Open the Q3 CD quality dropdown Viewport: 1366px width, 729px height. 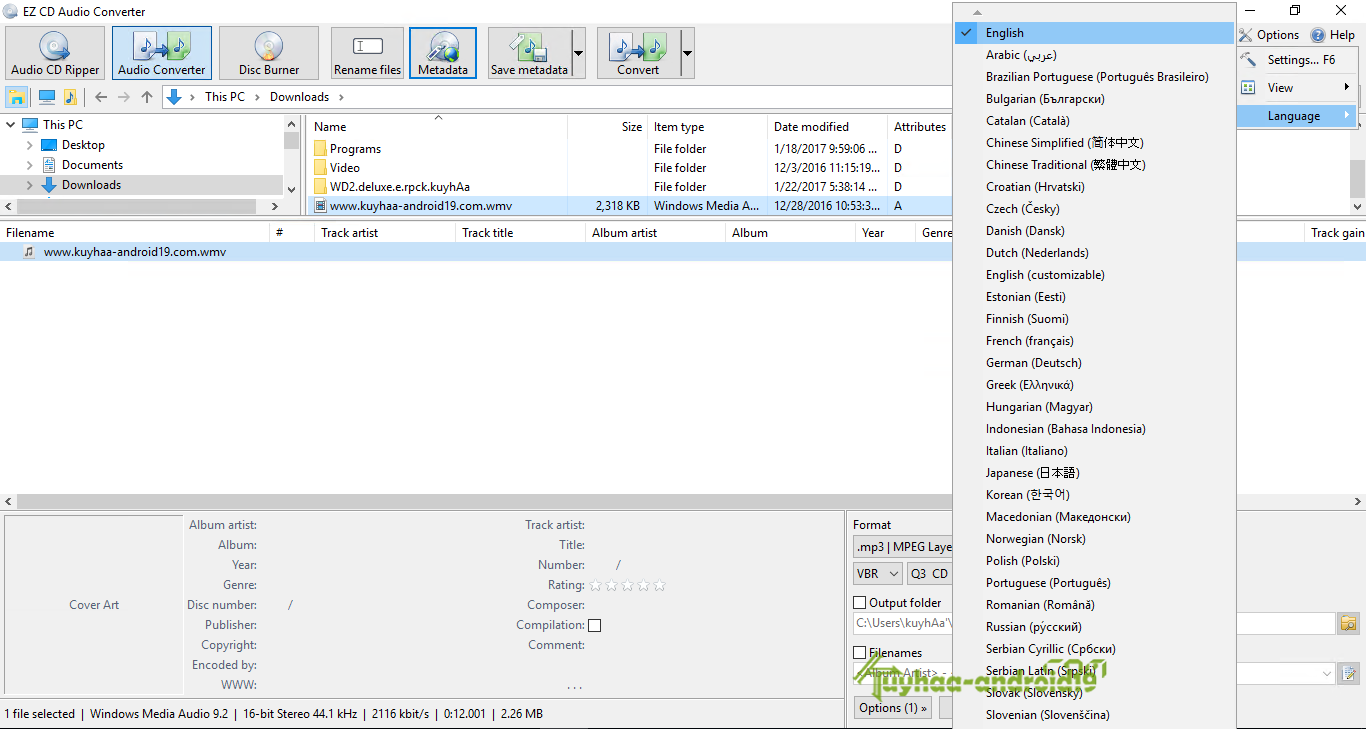929,574
